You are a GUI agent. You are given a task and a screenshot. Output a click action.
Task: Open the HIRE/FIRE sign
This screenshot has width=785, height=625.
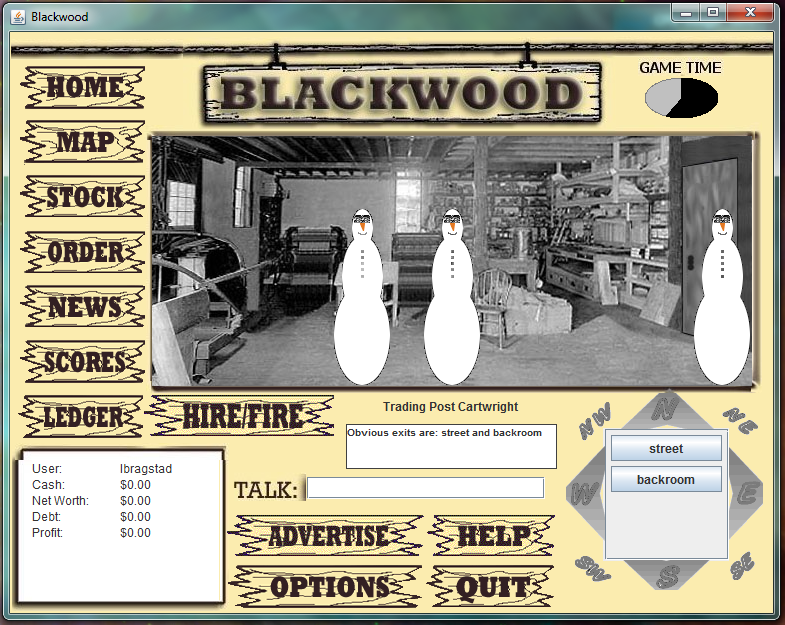click(241, 416)
